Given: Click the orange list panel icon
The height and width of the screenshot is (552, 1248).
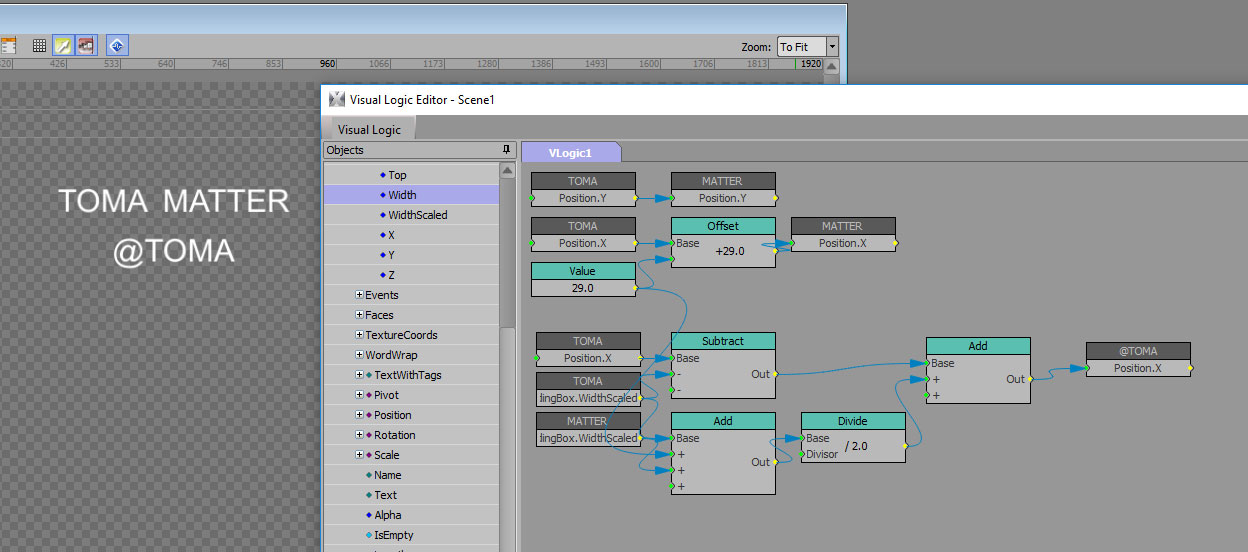Looking at the screenshot, I should [x=8, y=46].
